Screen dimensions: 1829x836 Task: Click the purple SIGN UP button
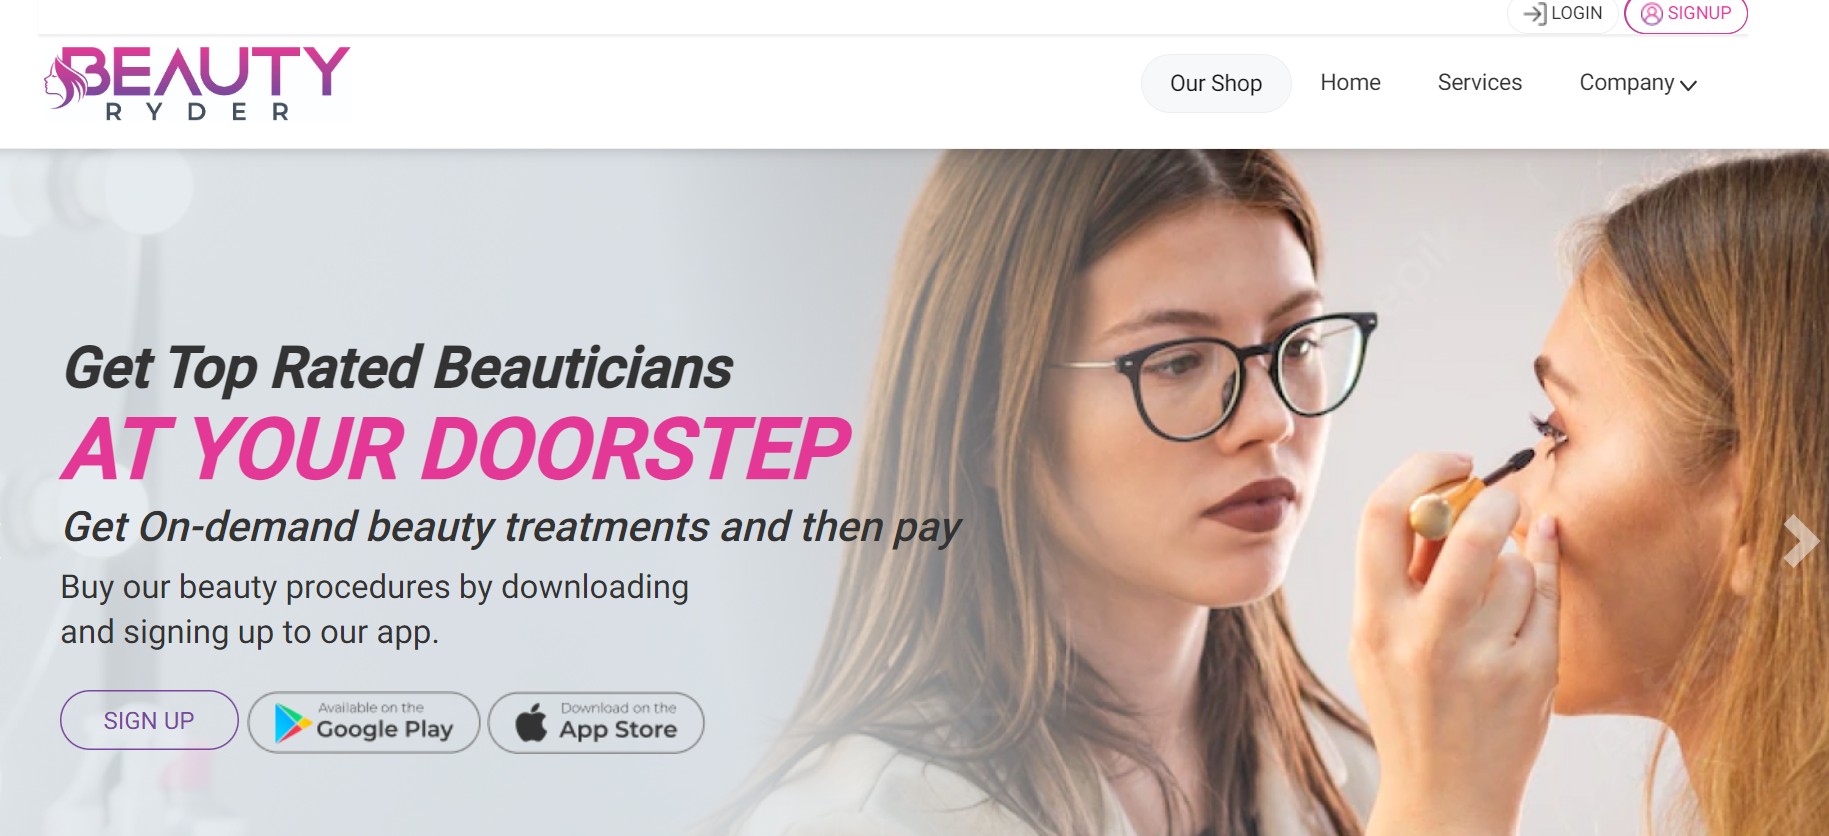tap(149, 720)
